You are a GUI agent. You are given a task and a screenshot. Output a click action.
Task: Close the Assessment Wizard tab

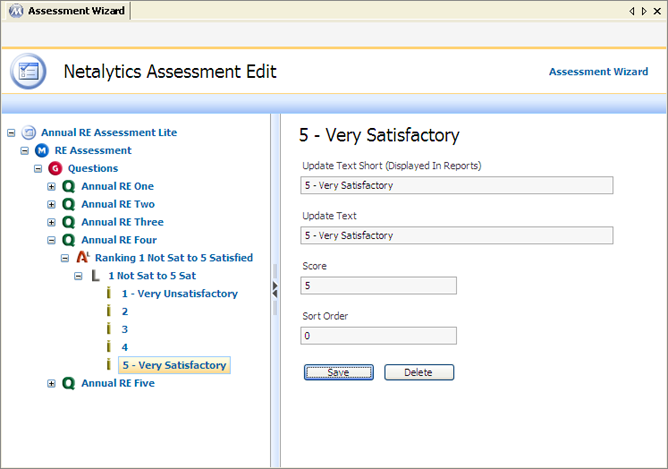coord(657,11)
